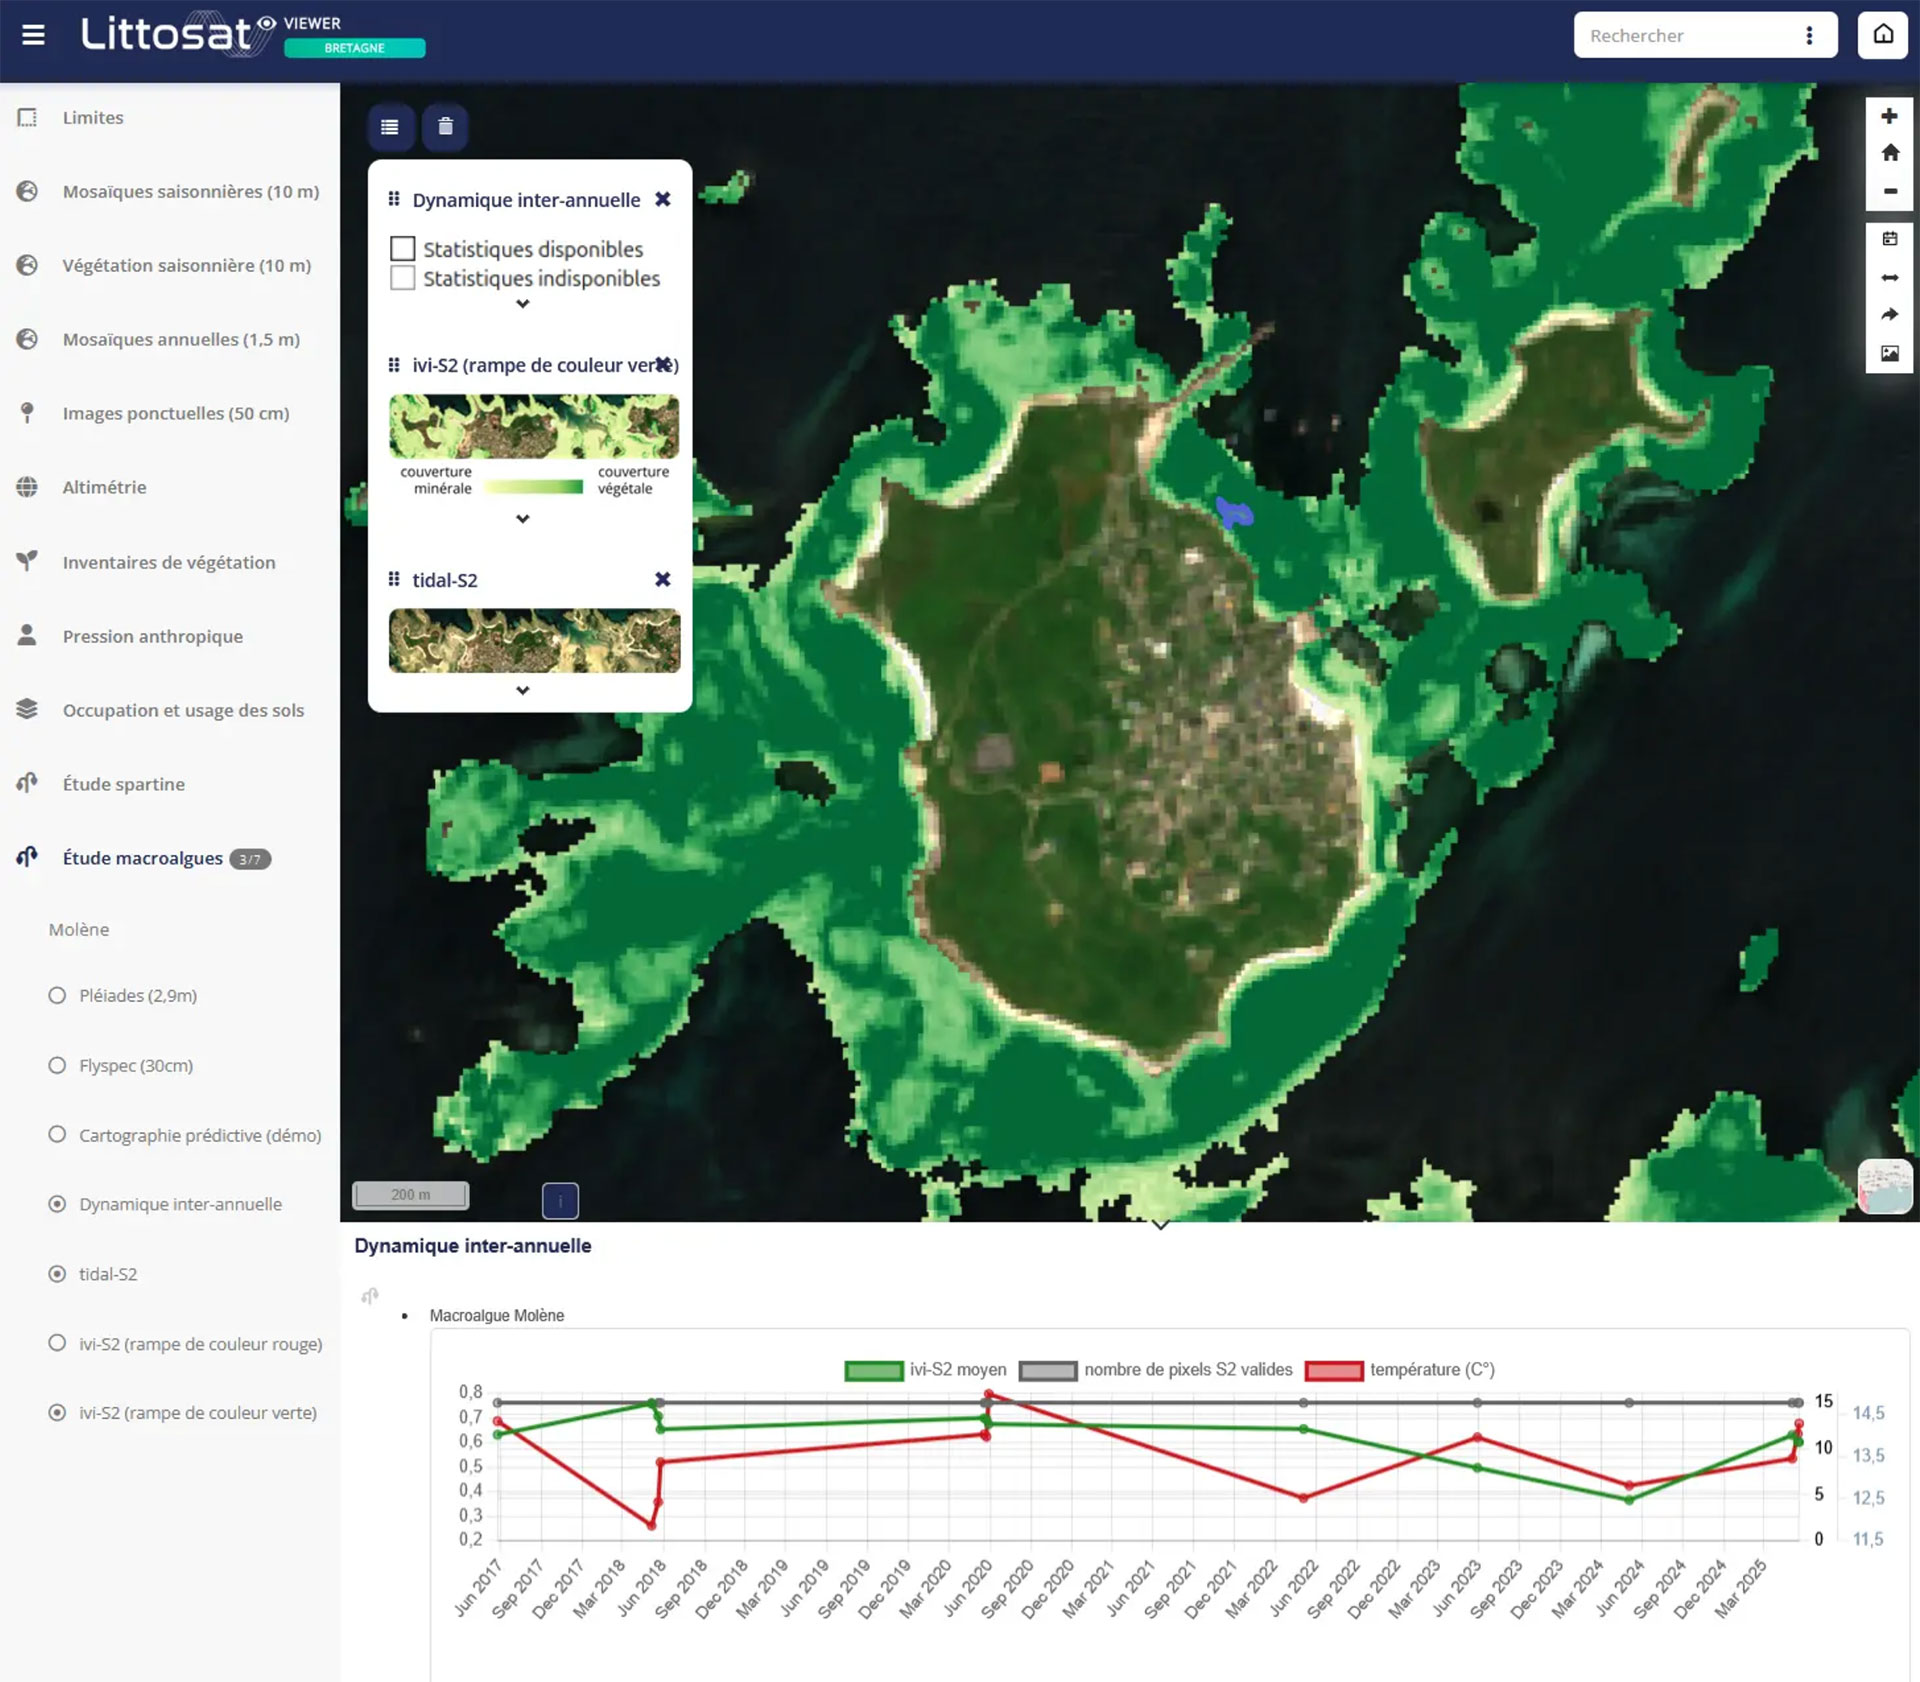Remove the tidal-S2 layer with X

pos(662,580)
